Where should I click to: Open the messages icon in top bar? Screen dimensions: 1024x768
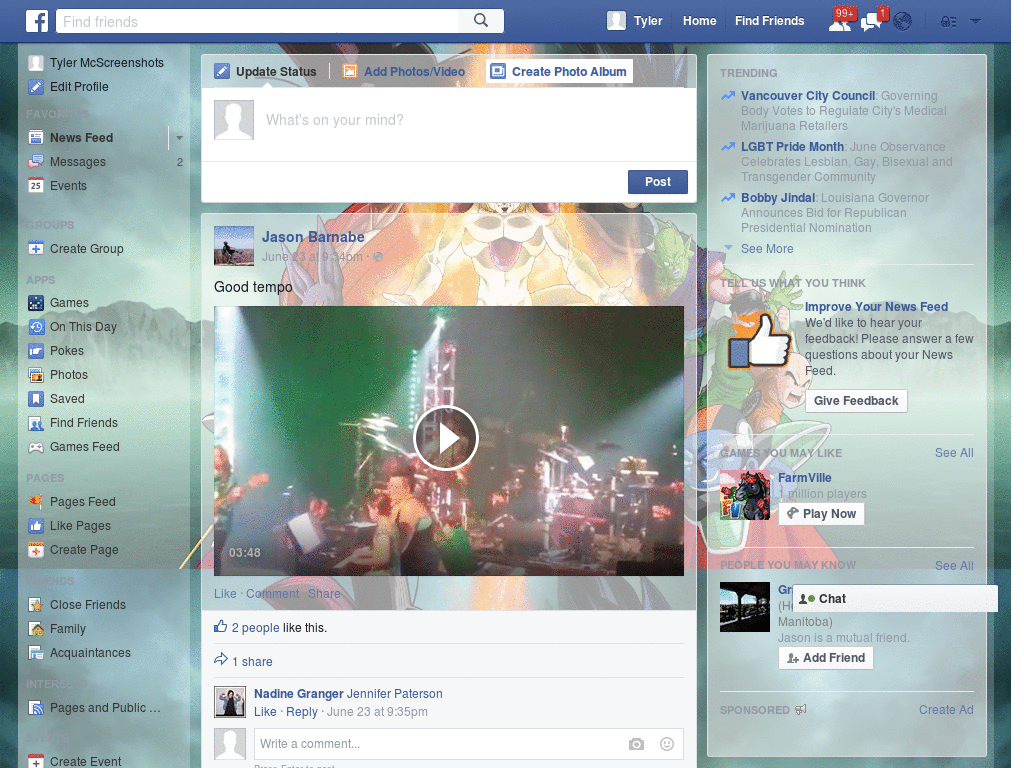click(872, 21)
